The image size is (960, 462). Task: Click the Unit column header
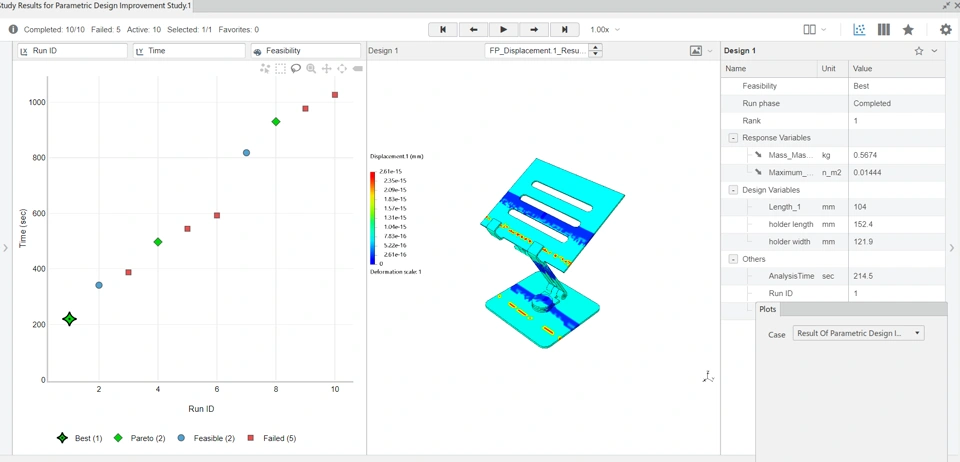pyautogui.click(x=833, y=69)
